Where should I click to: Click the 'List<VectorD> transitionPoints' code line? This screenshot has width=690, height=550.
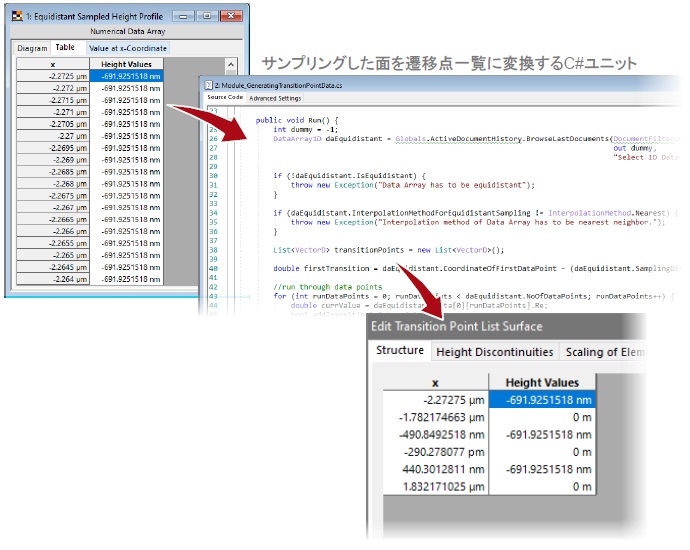point(389,250)
